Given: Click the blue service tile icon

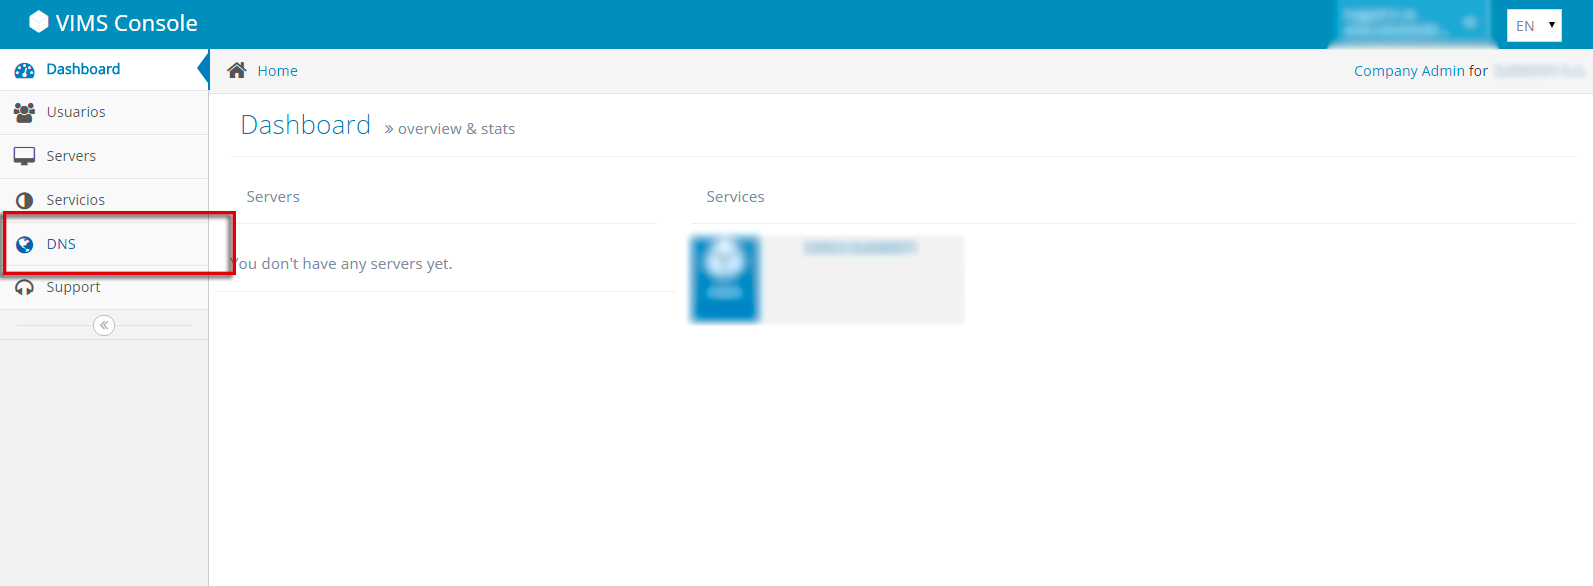Looking at the screenshot, I should [725, 279].
